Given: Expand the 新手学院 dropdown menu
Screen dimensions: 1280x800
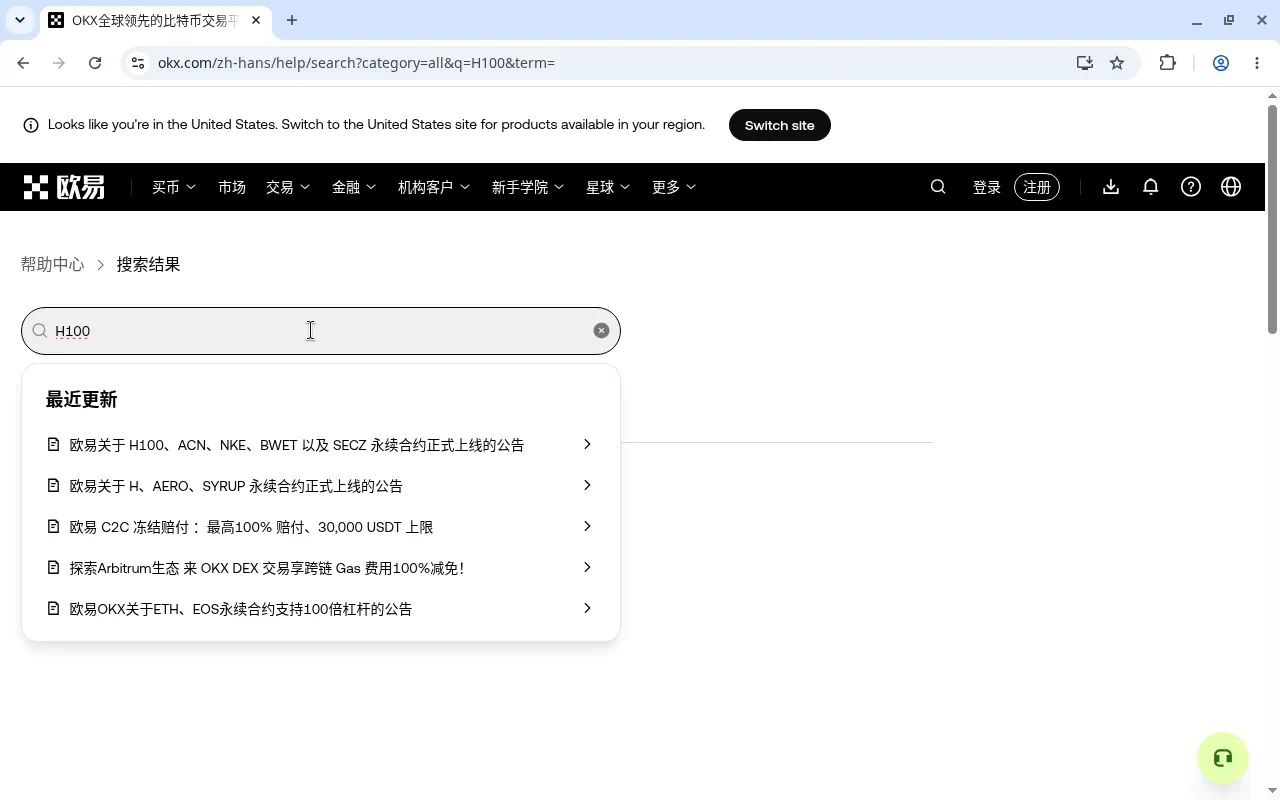Looking at the screenshot, I should 528,187.
